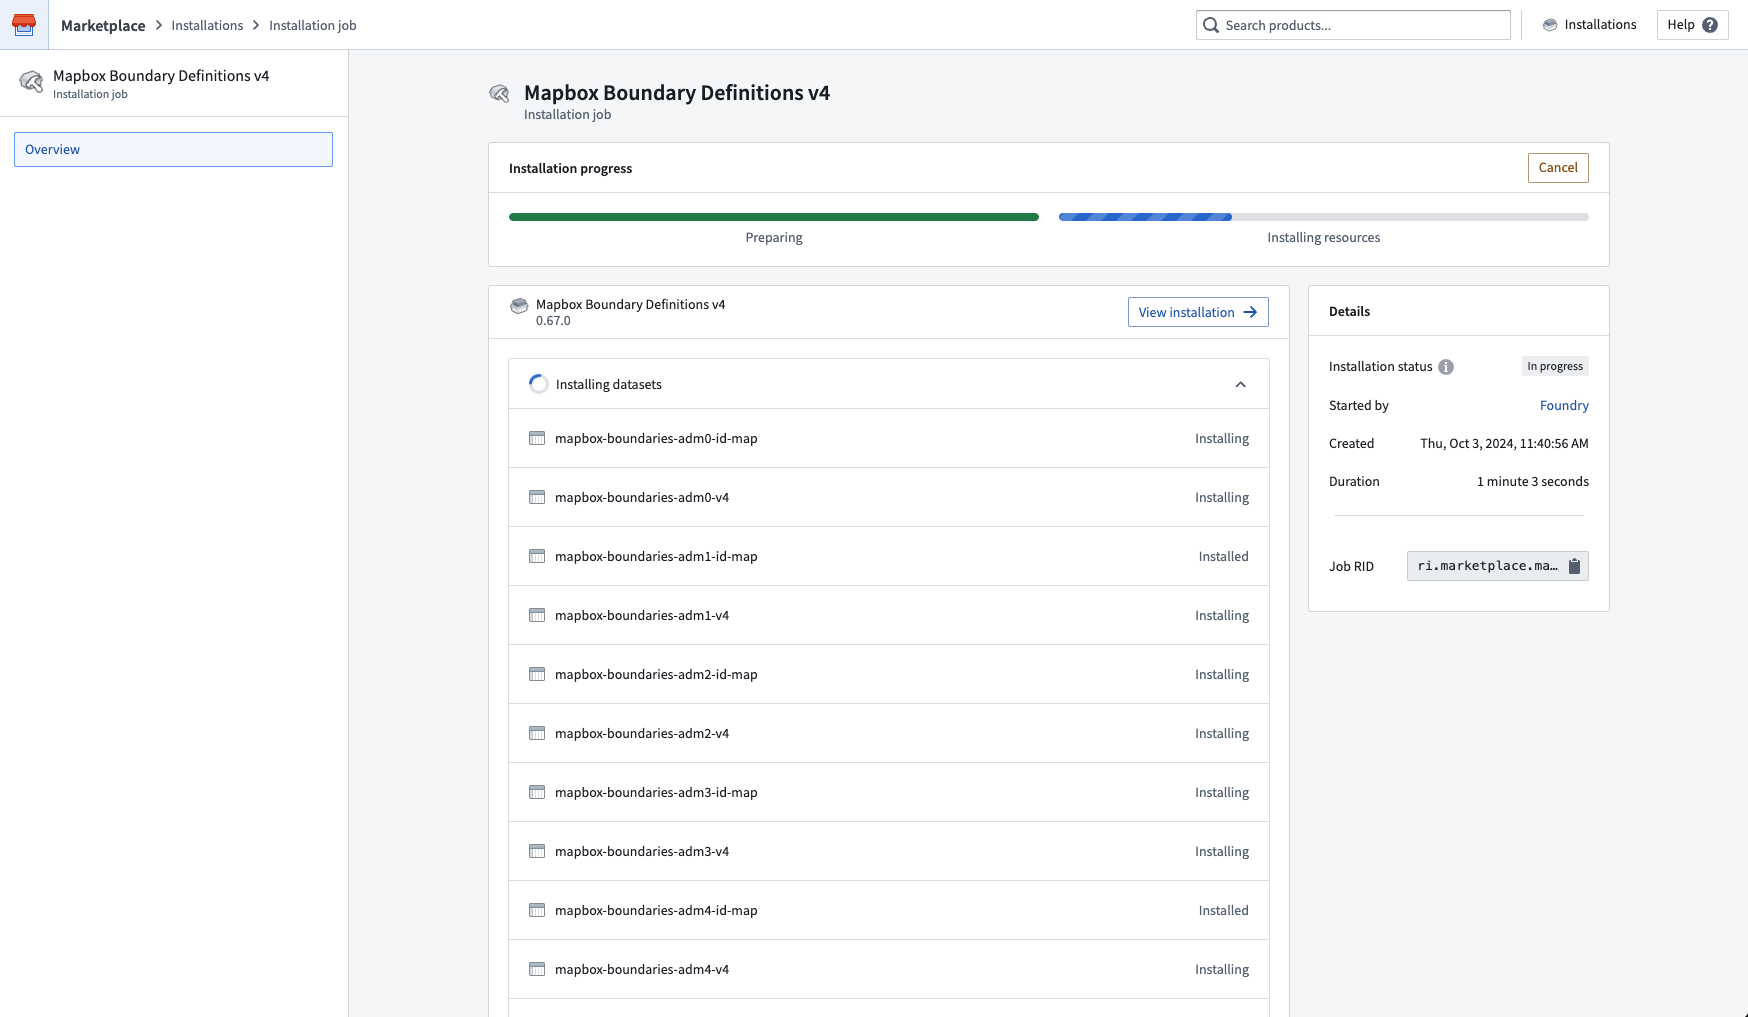Image resolution: width=1748 pixels, height=1017 pixels.
Task: Click dataset icon for mapbox-boundaries-adm0-id-map
Action: [537, 438]
